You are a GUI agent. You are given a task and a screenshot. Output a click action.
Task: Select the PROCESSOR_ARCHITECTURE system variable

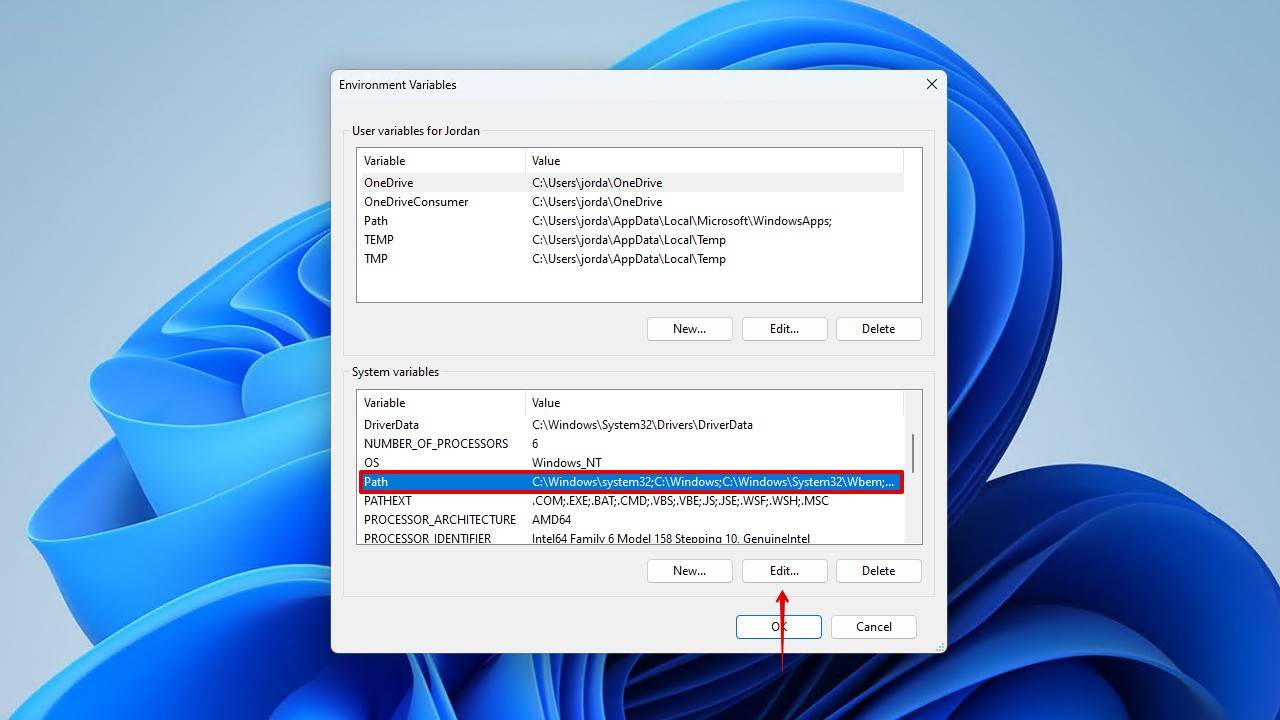click(630, 520)
